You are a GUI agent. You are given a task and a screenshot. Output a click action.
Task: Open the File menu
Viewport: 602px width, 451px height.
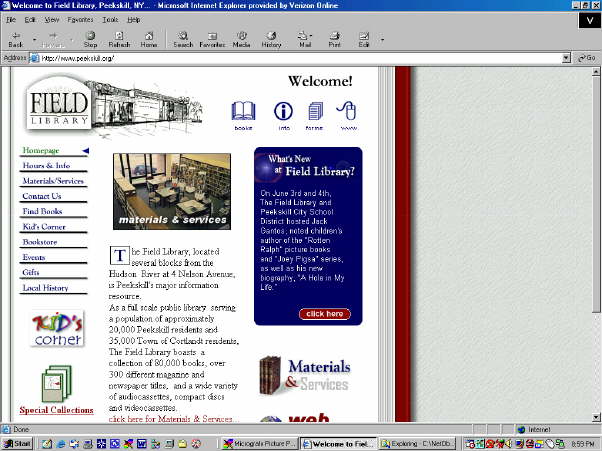[11, 20]
